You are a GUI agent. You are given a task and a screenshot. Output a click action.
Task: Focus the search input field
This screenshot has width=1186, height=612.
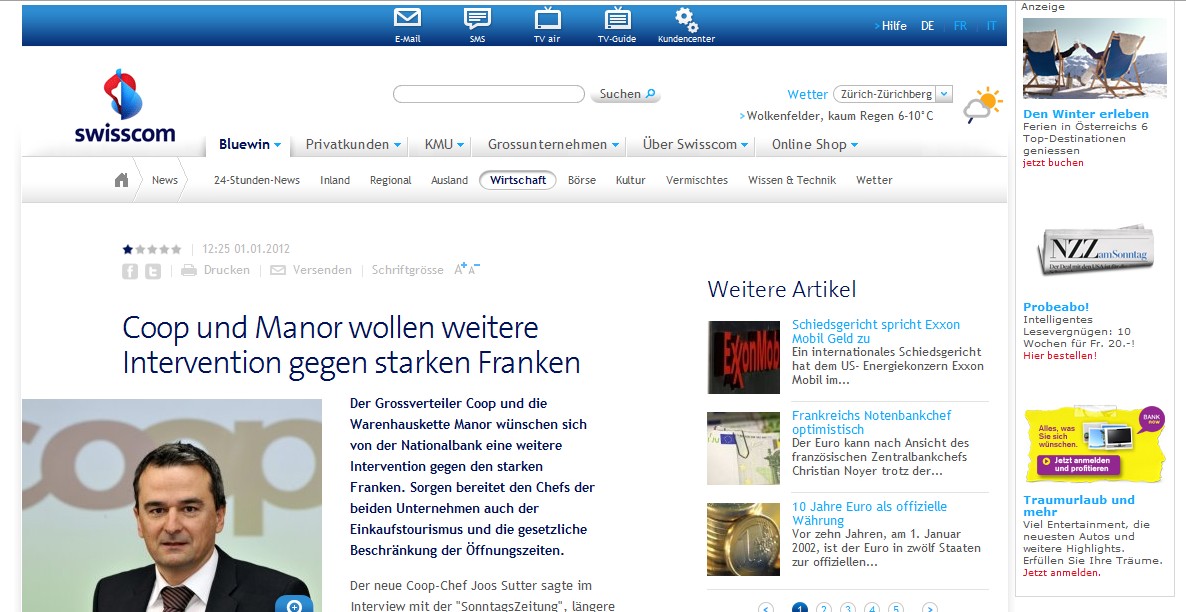(489, 94)
